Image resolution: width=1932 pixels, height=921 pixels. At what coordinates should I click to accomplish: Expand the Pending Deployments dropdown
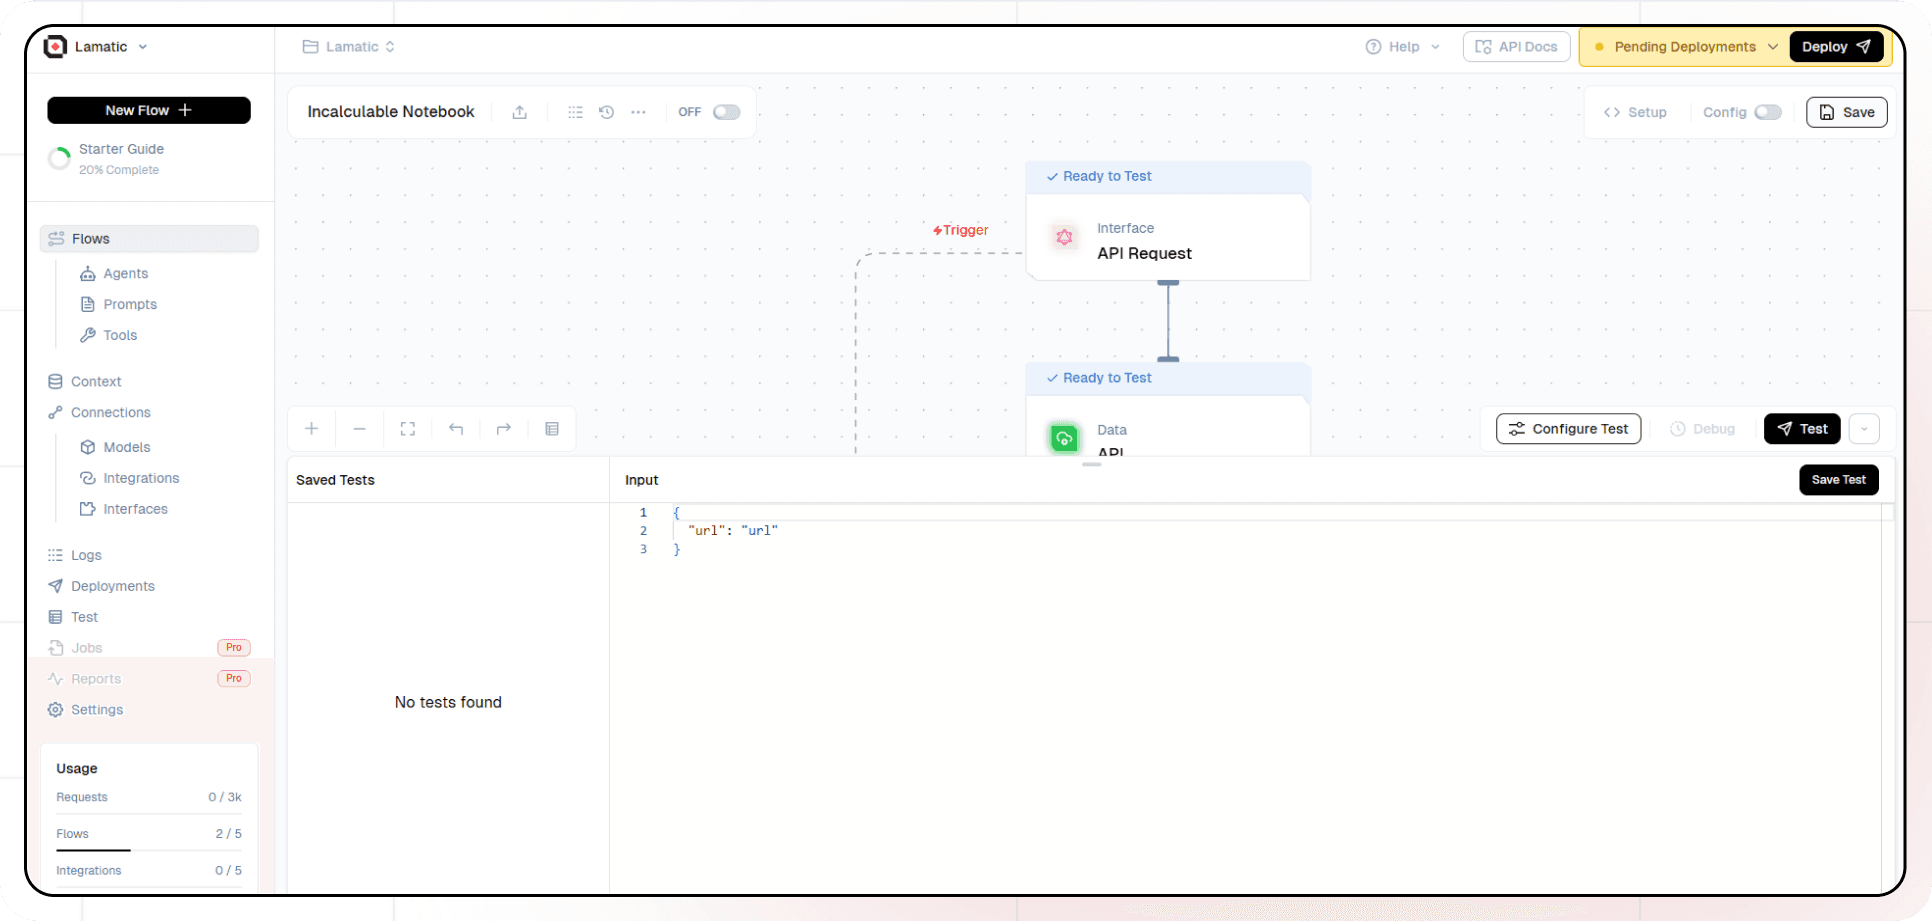coord(1773,46)
